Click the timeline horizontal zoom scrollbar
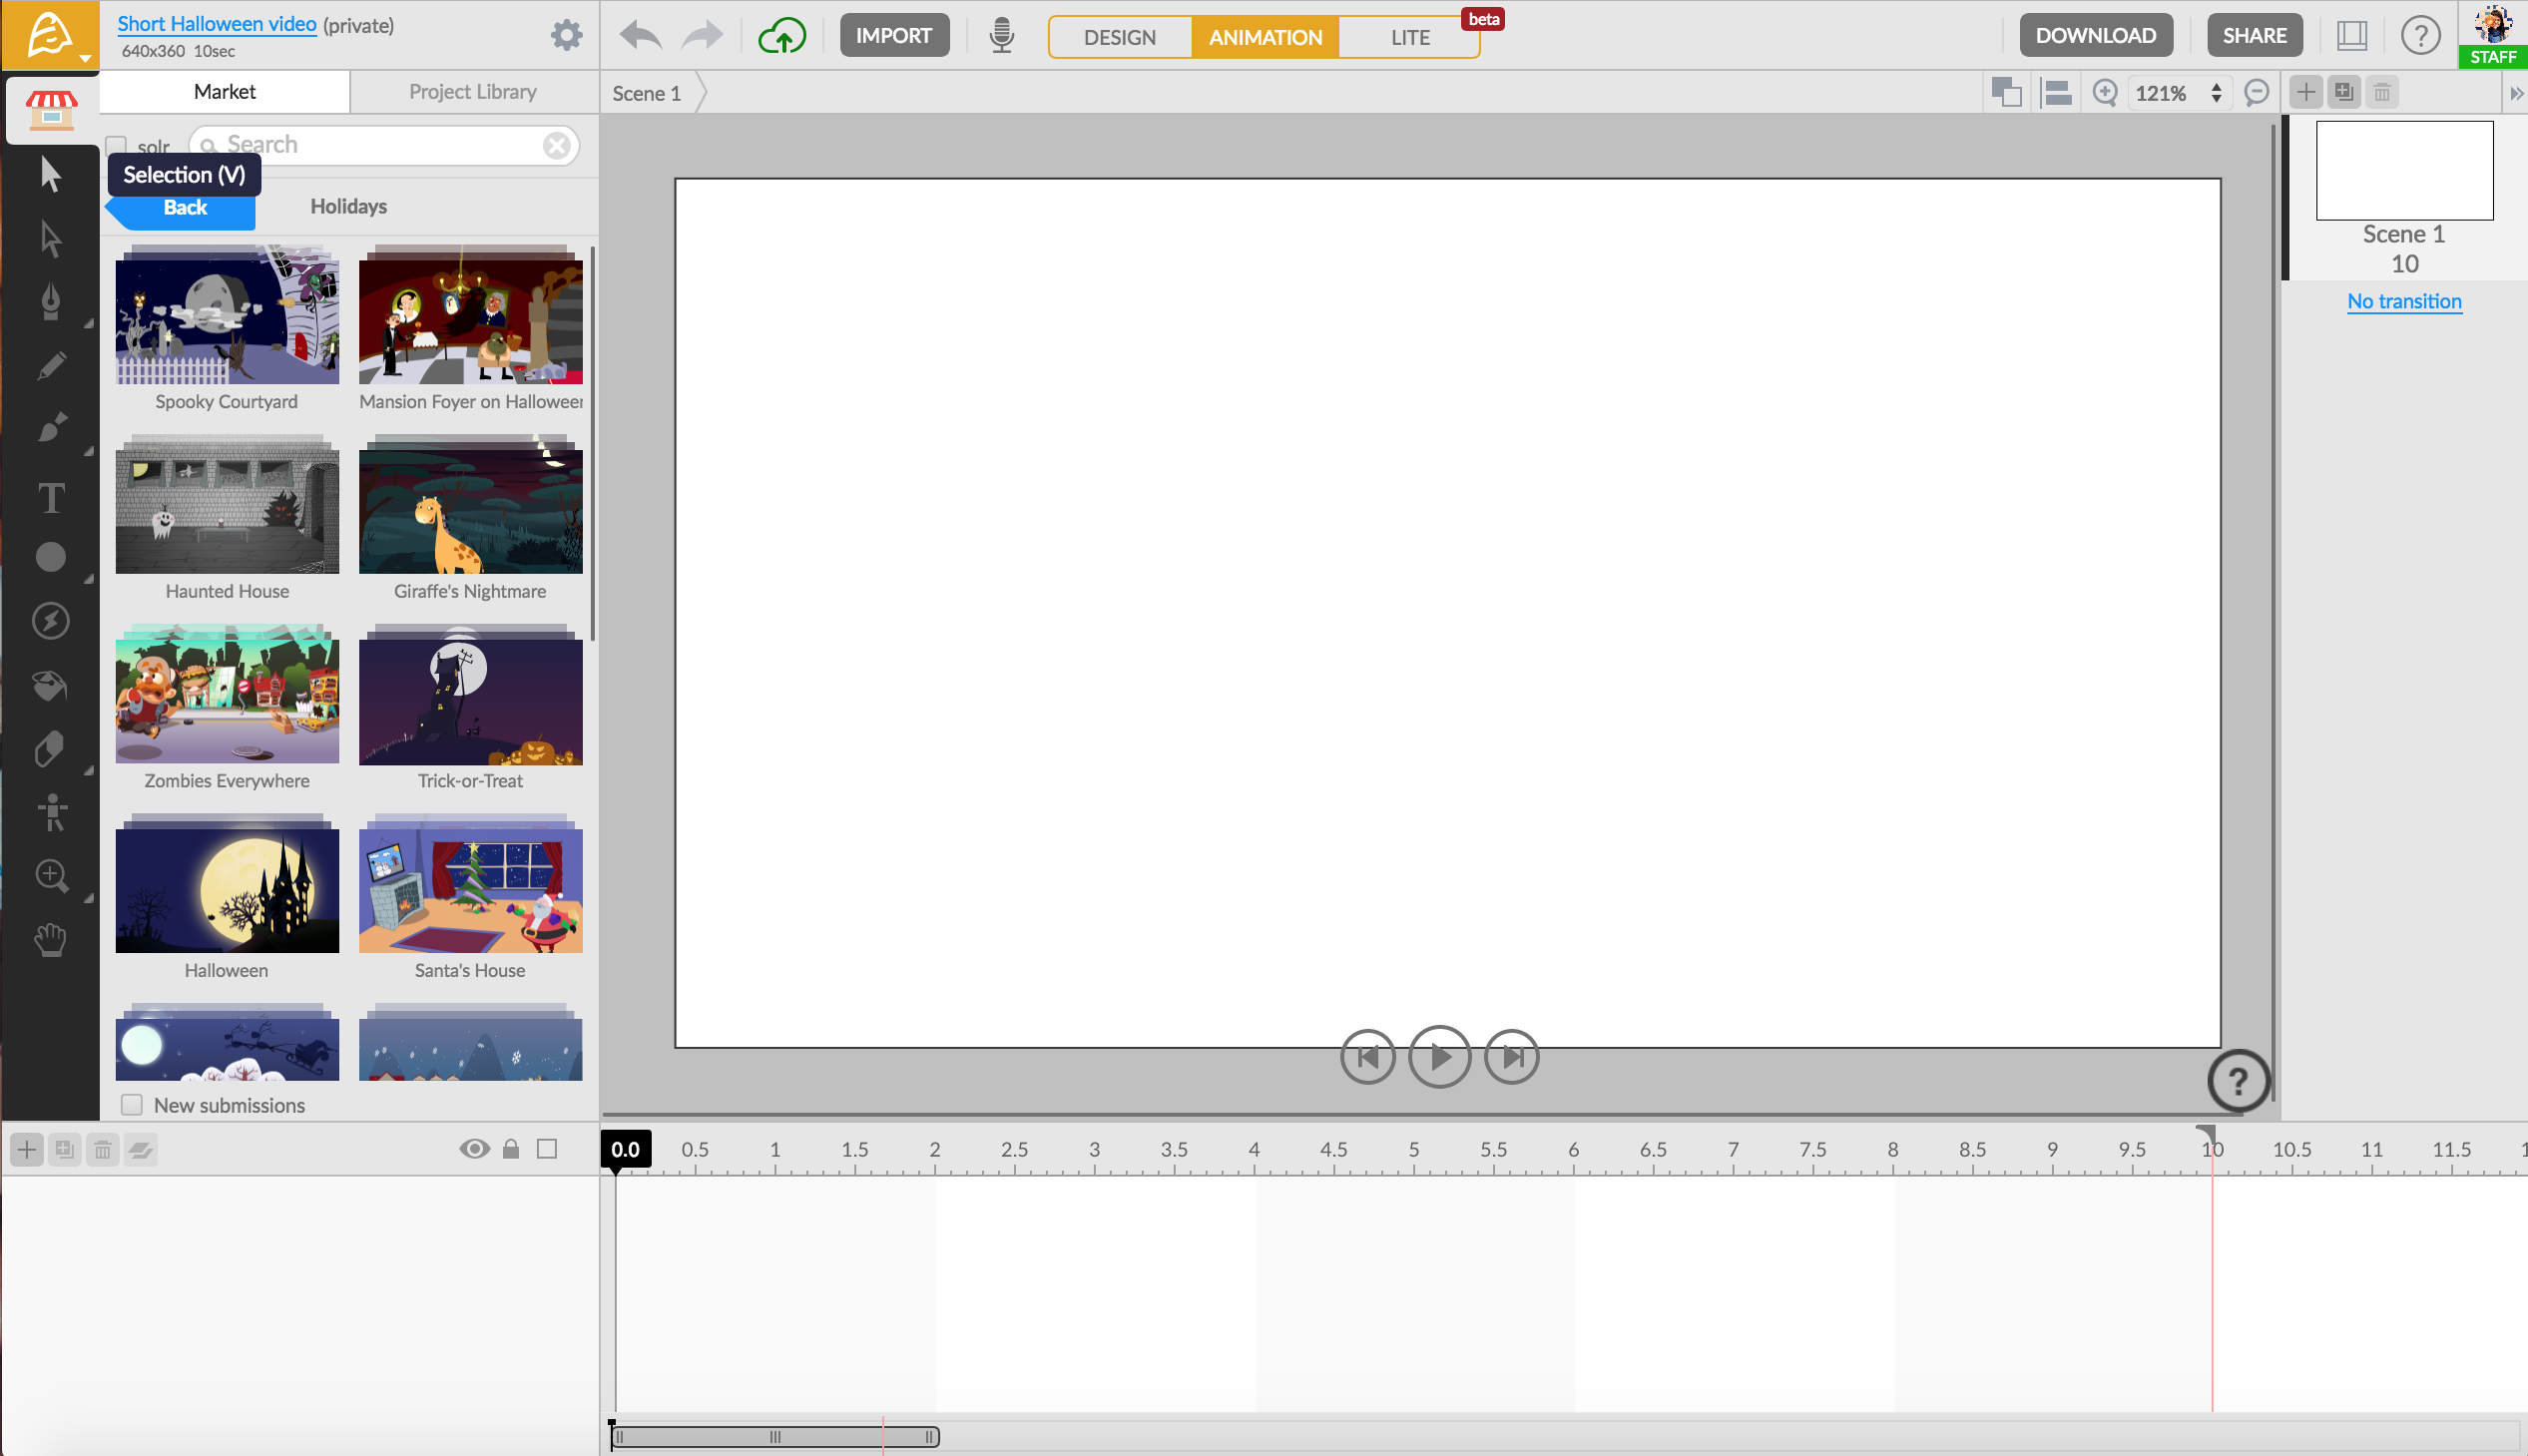The image size is (2528, 1456). [775, 1437]
